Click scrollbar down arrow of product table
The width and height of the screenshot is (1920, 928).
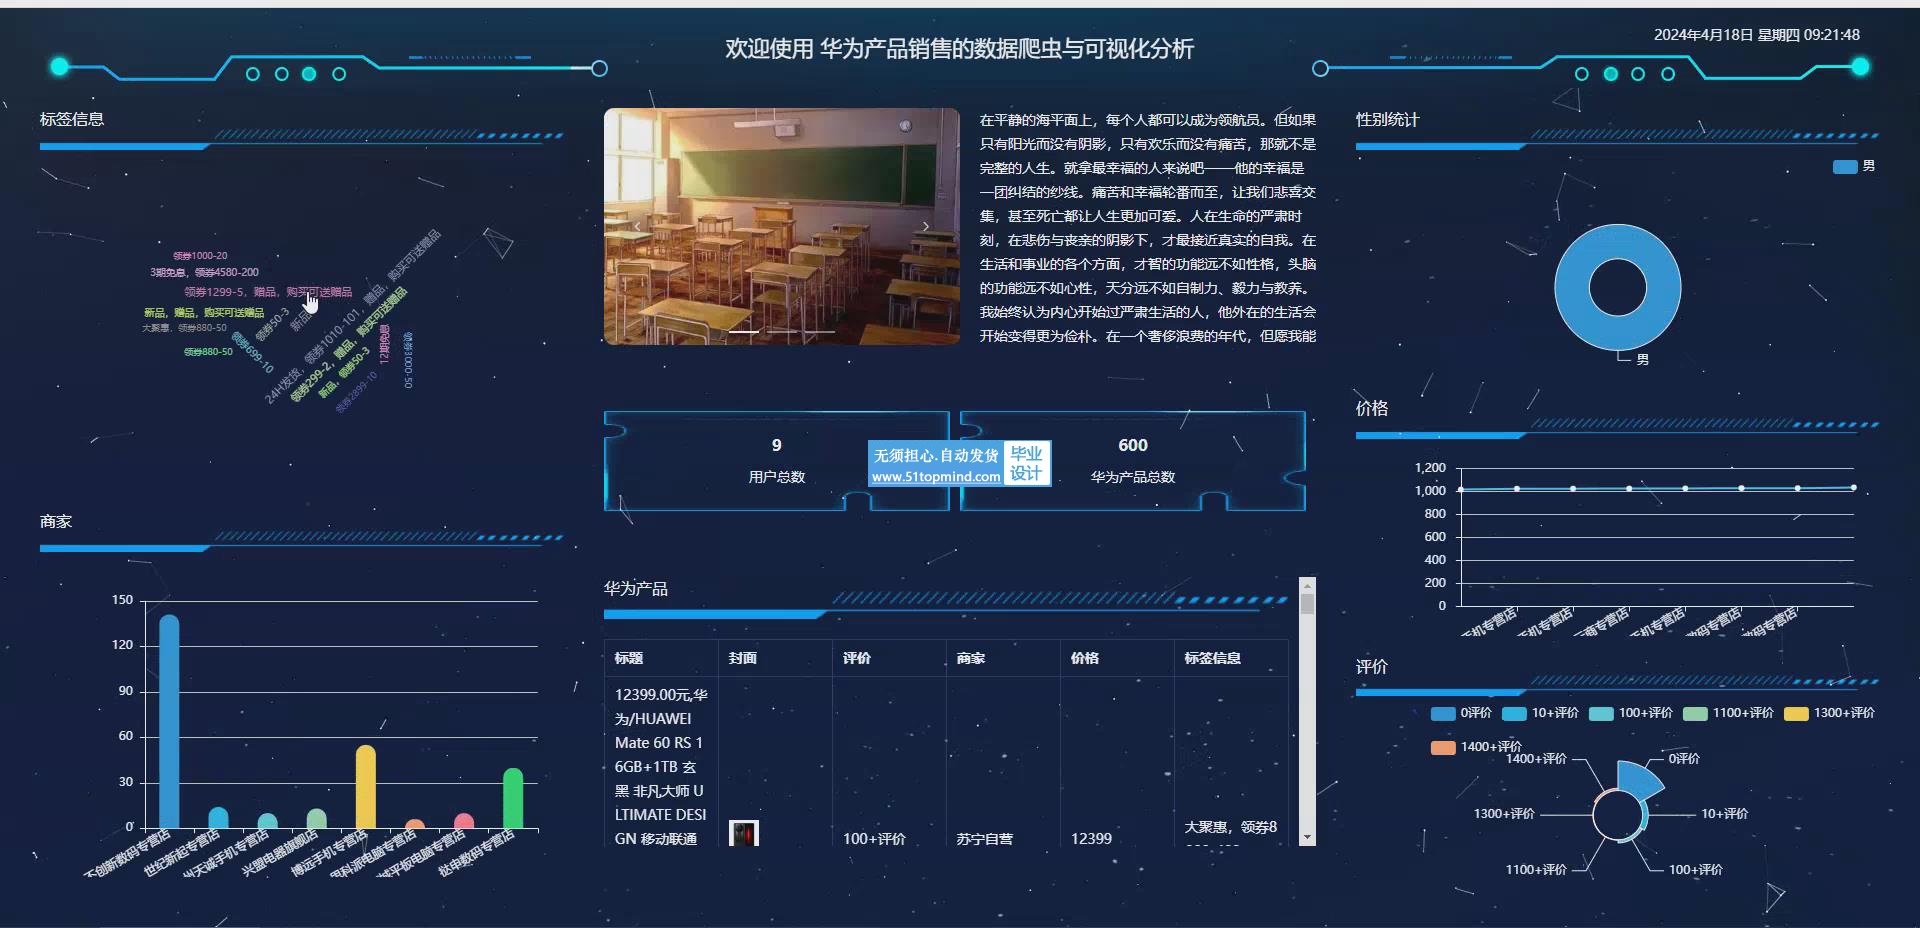[x=1307, y=838]
